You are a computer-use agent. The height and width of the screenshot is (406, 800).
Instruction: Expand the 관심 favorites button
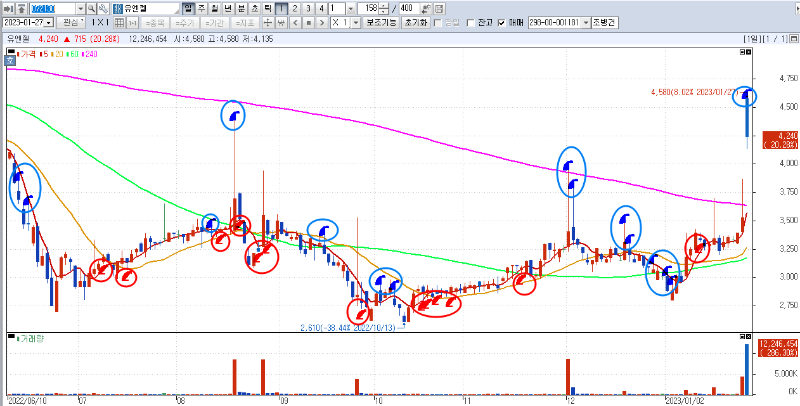click(x=71, y=23)
